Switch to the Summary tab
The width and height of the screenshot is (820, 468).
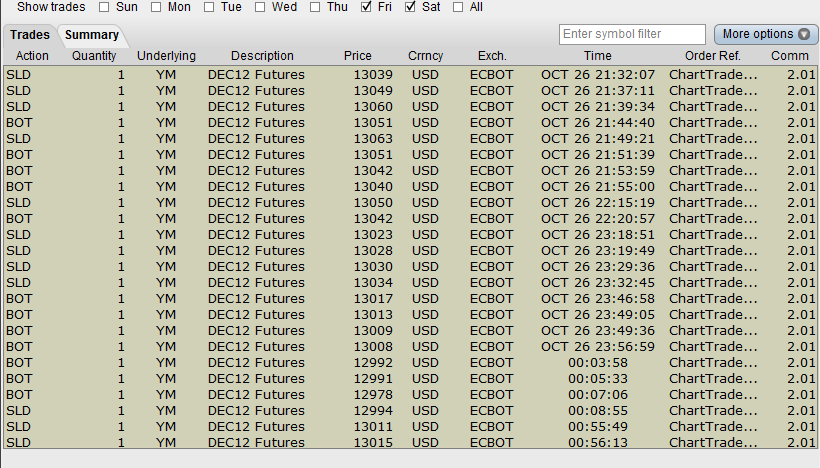92,35
